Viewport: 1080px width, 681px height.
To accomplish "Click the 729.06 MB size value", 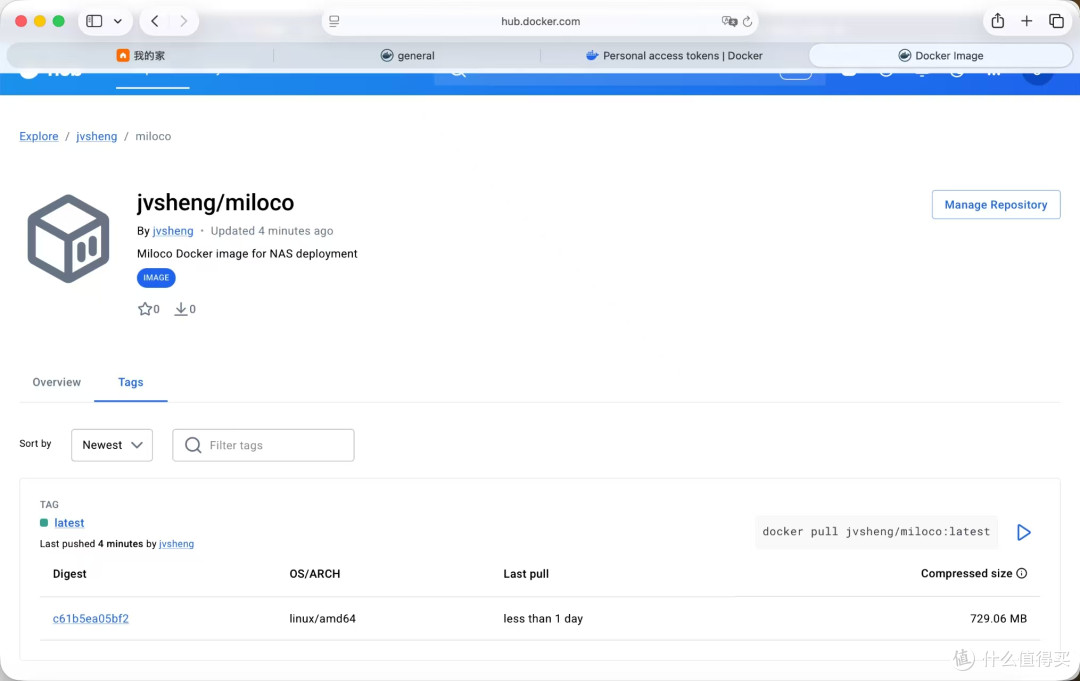I will point(998,618).
